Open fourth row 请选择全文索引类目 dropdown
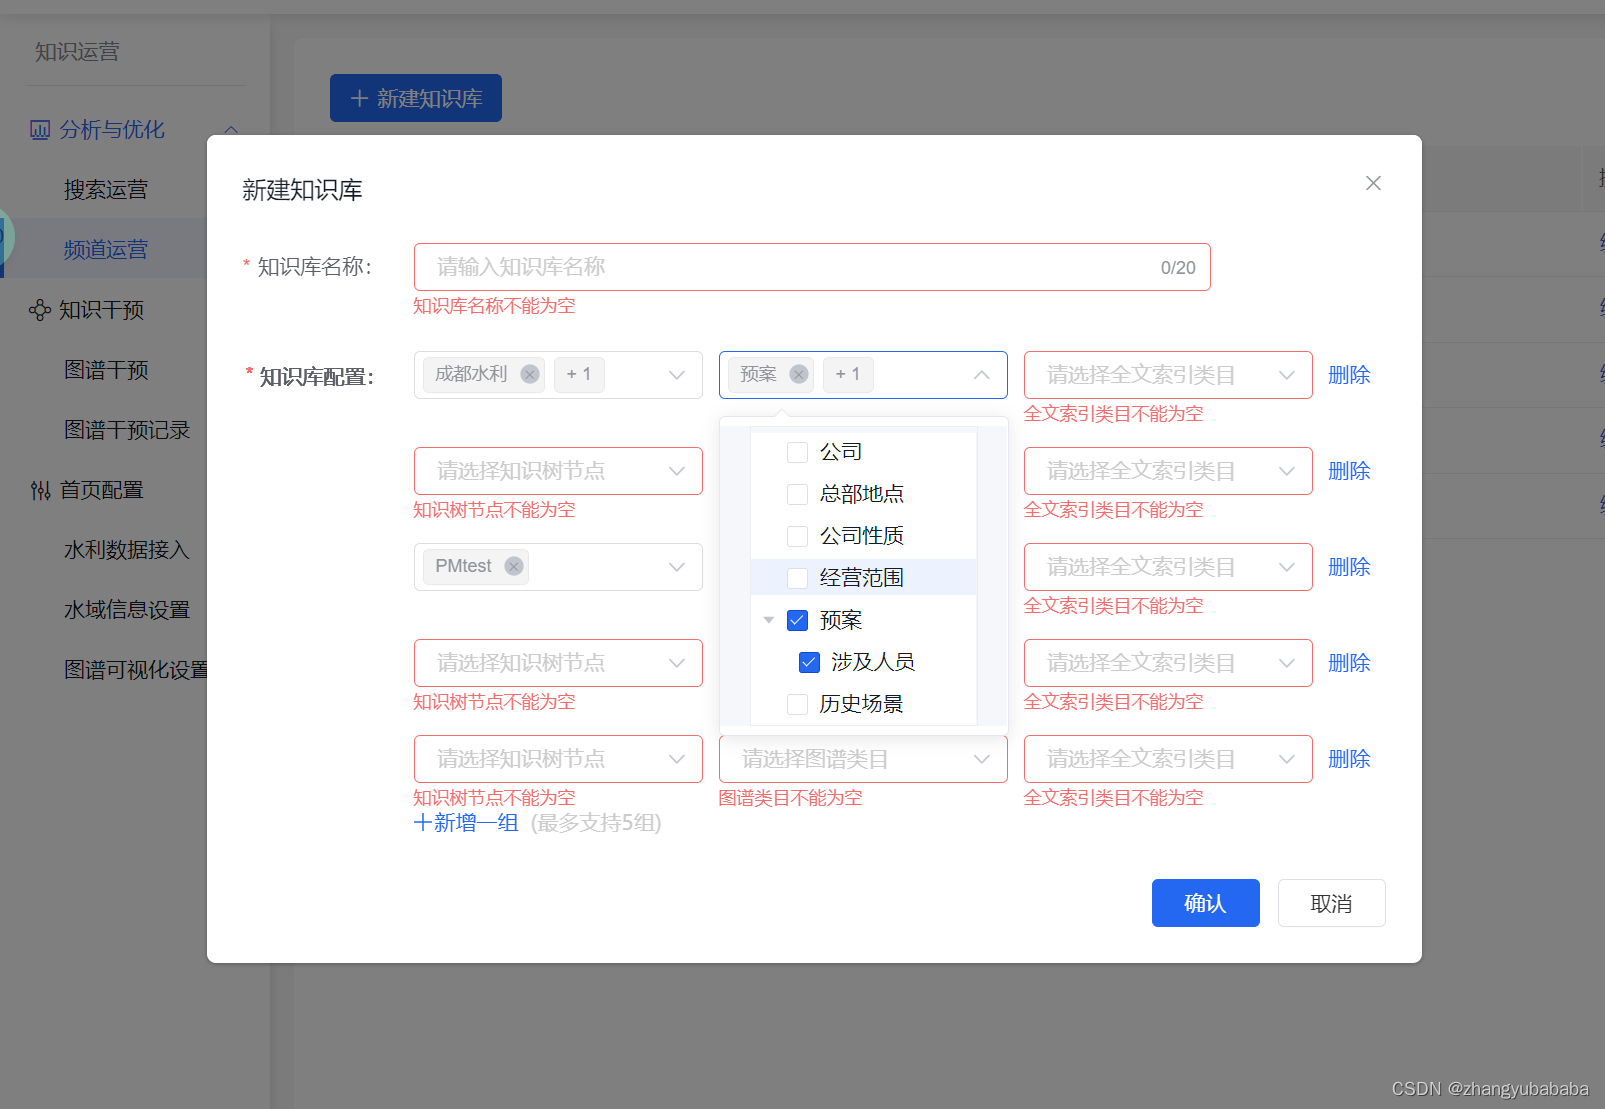 coord(1168,663)
